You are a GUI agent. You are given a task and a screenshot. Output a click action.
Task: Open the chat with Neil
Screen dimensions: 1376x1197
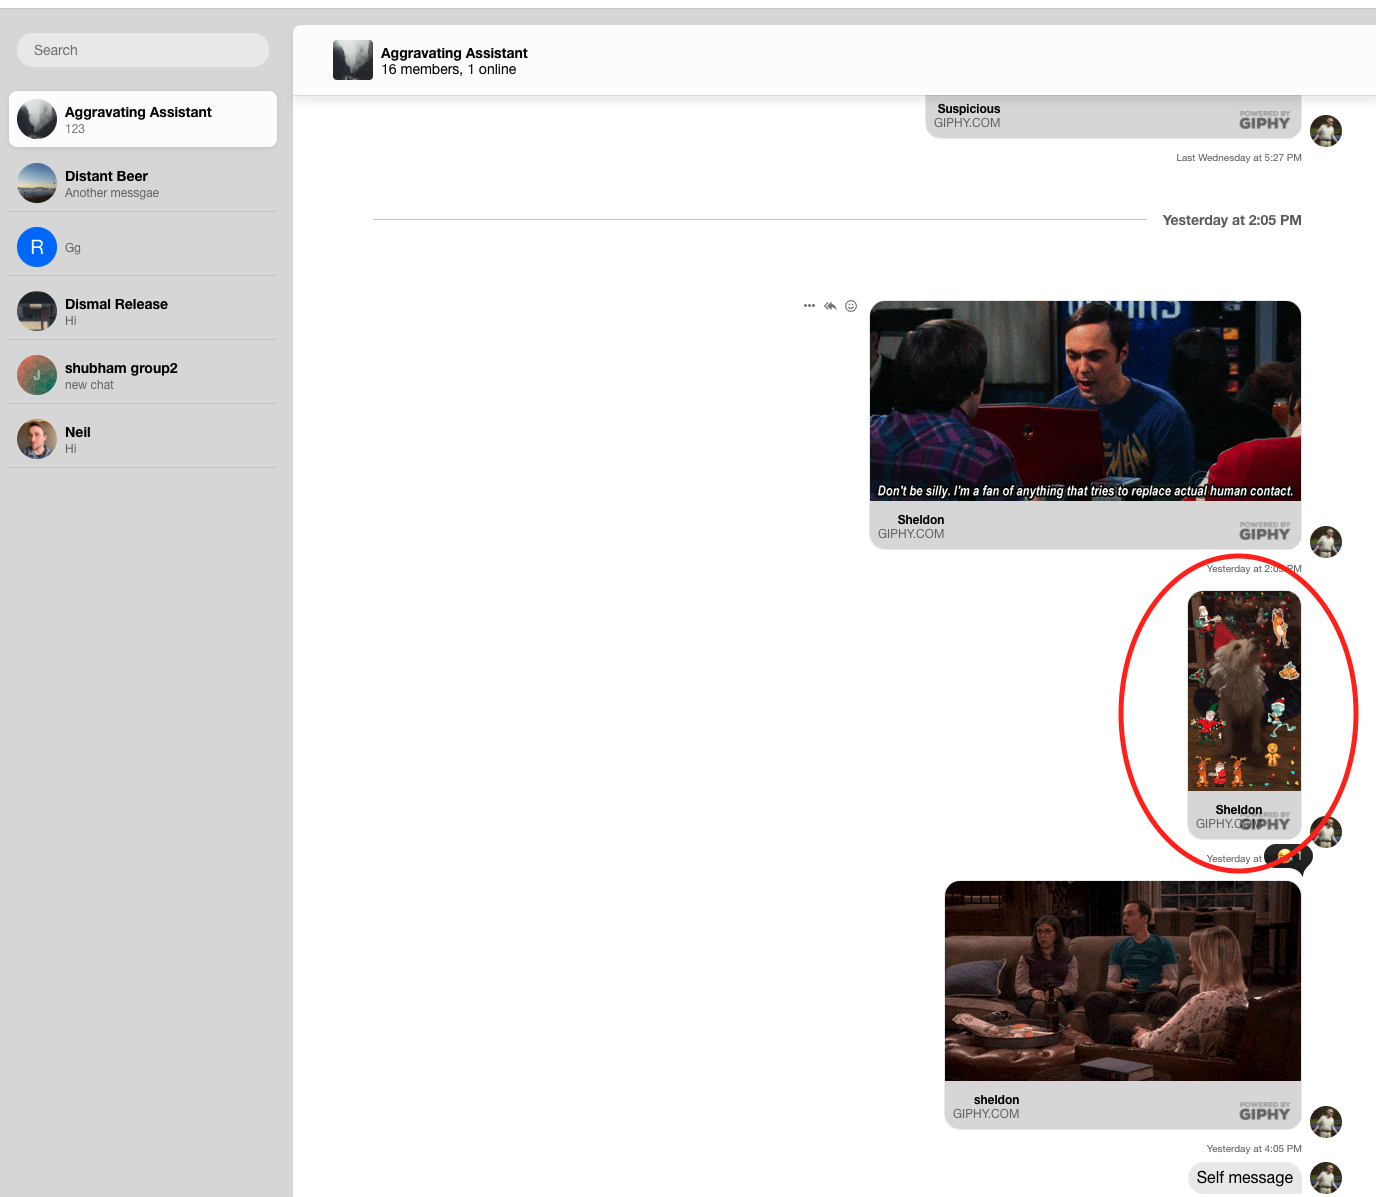143,439
